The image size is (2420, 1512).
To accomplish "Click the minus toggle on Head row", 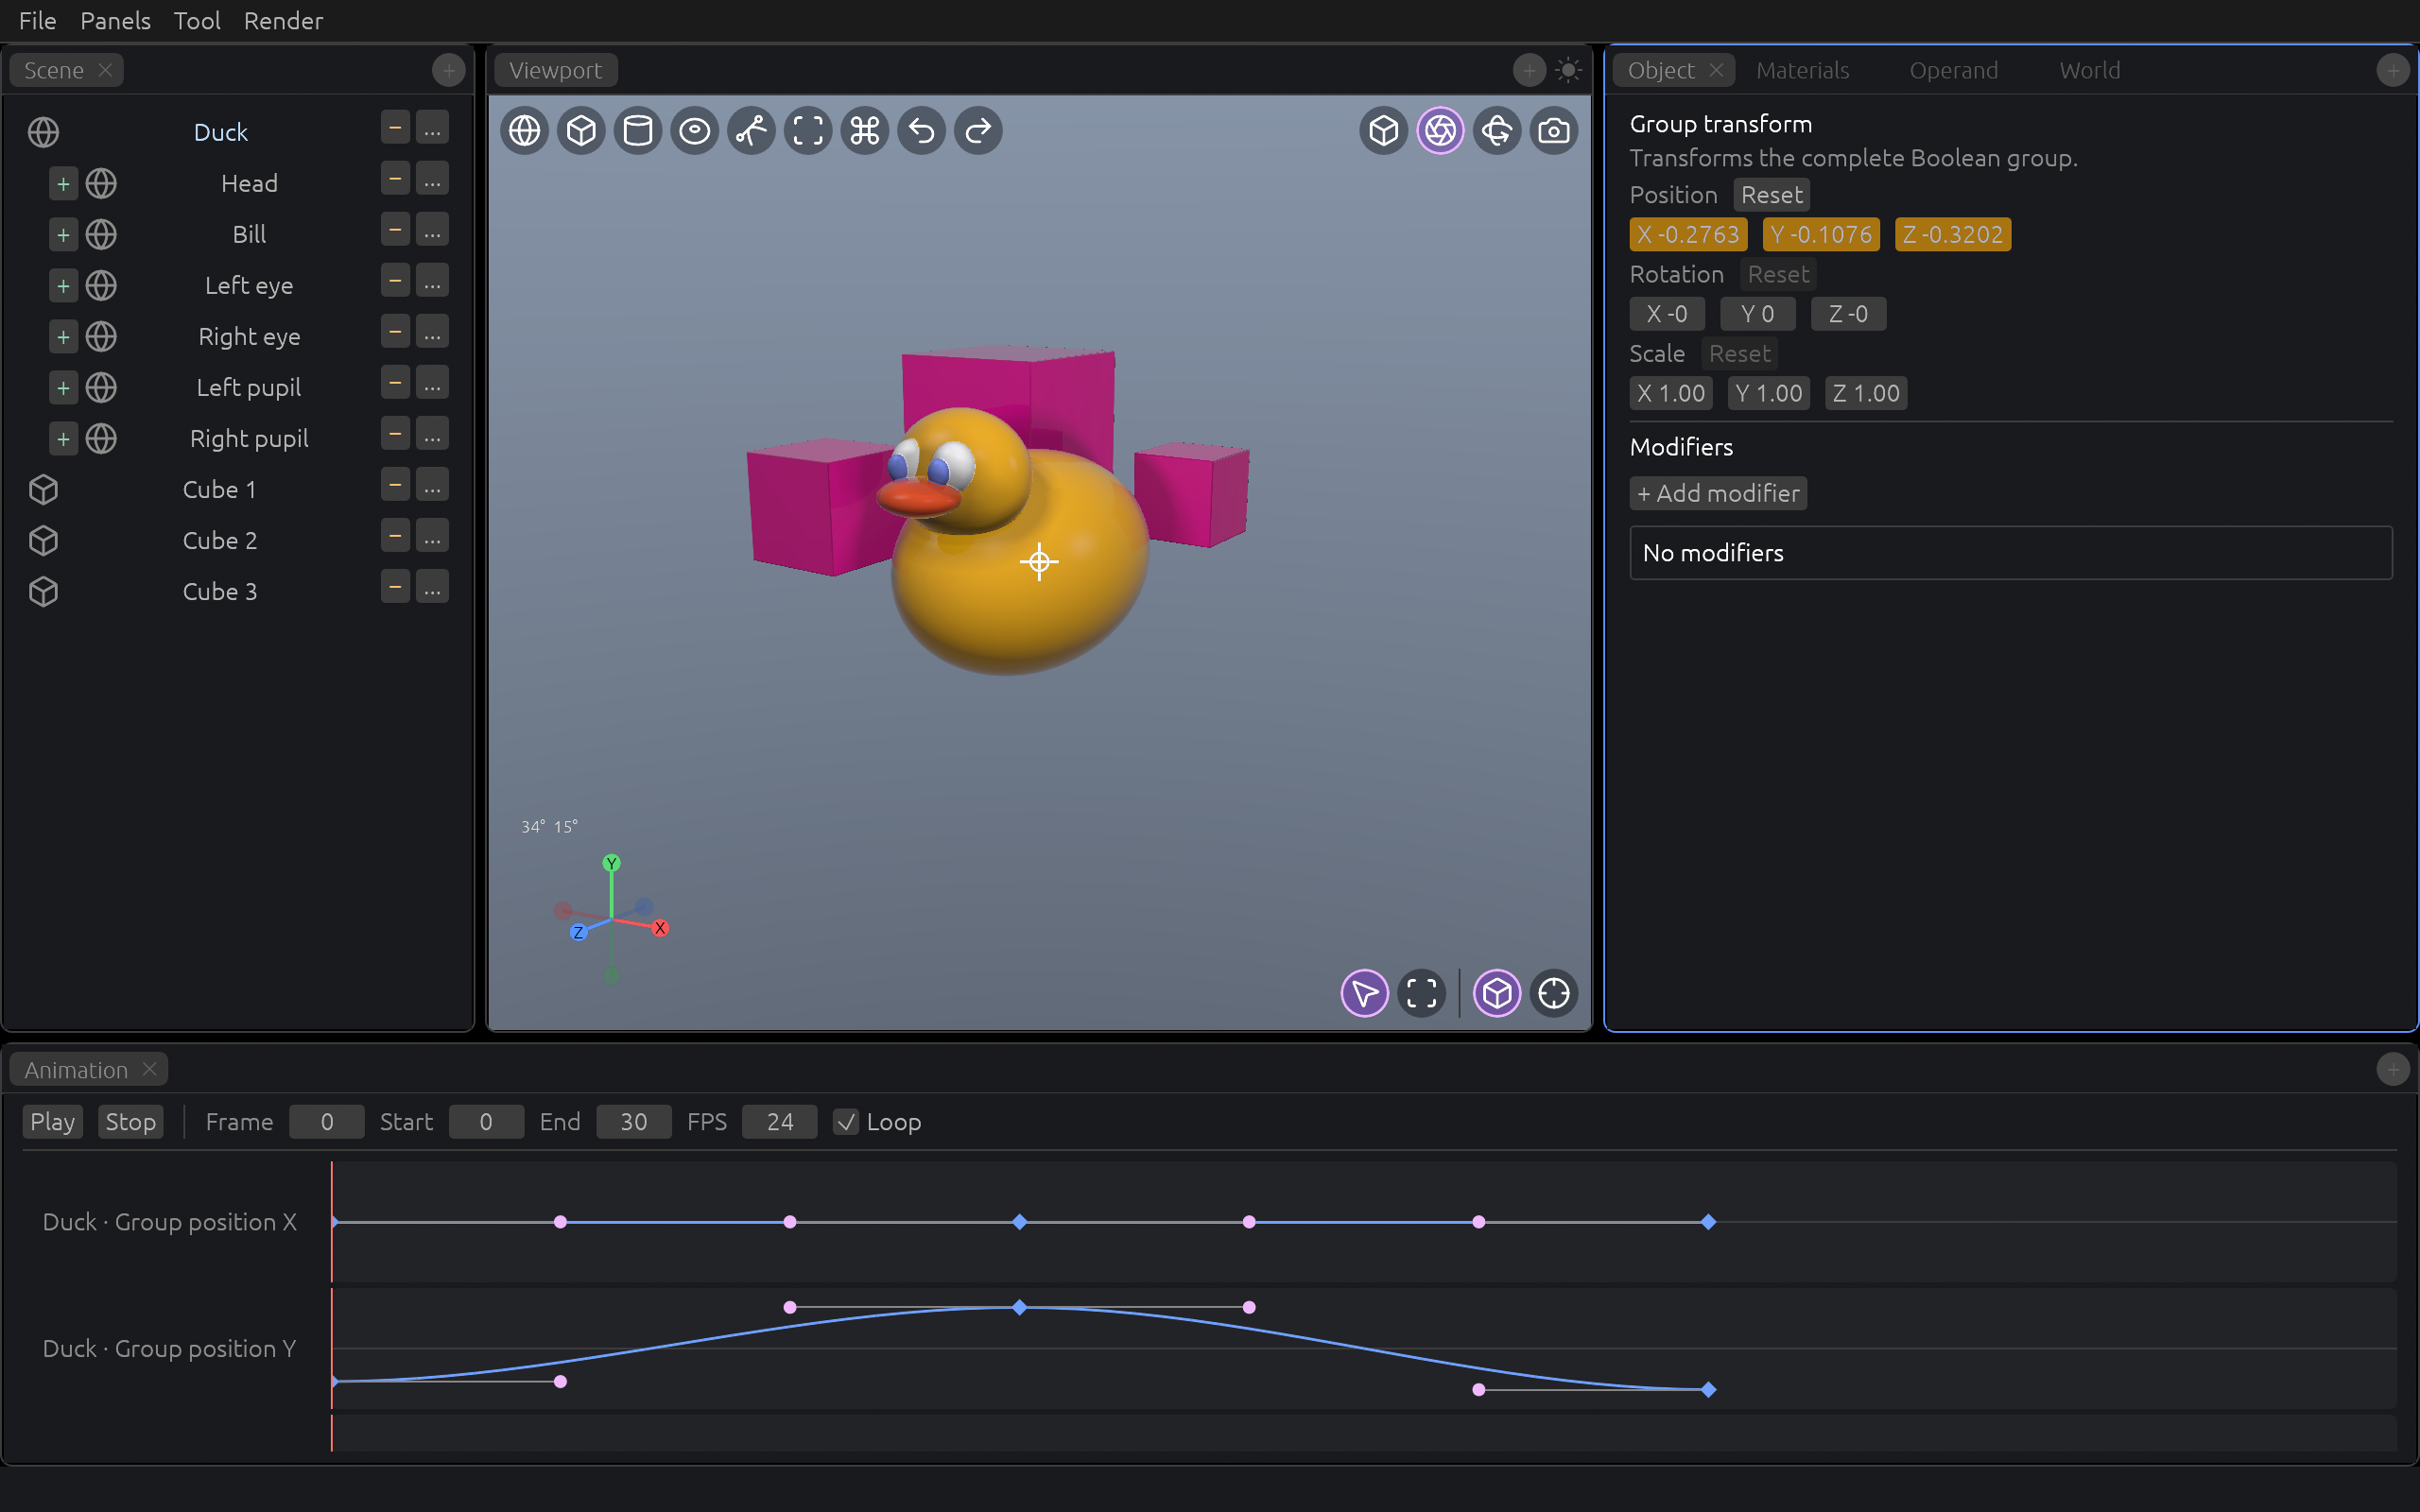I will click(395, 179).
